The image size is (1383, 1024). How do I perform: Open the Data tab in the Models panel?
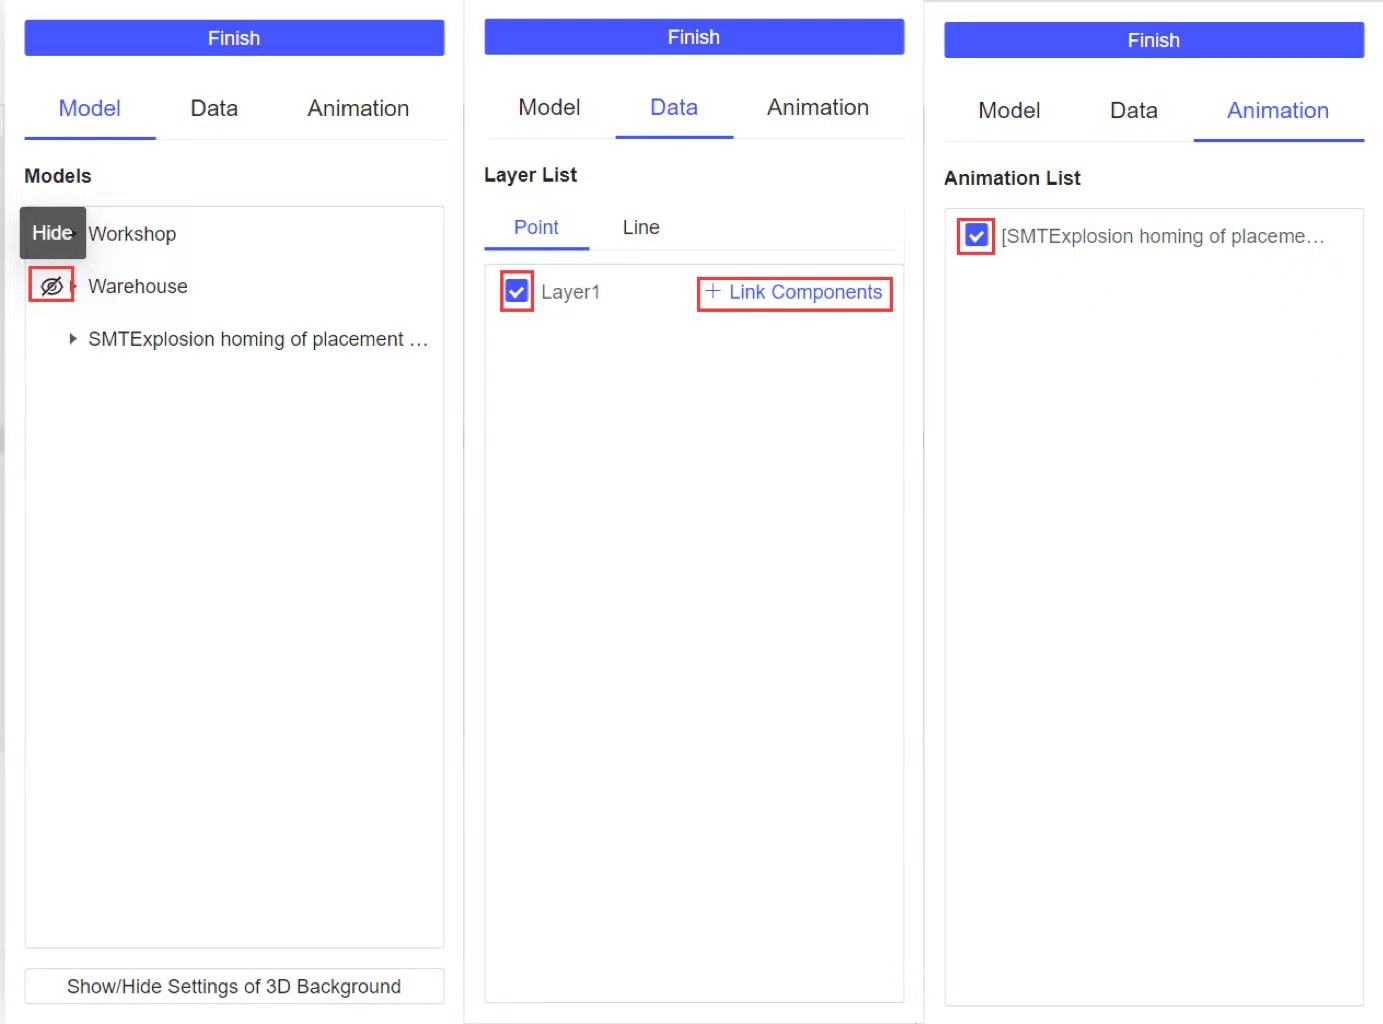[214, 108]
